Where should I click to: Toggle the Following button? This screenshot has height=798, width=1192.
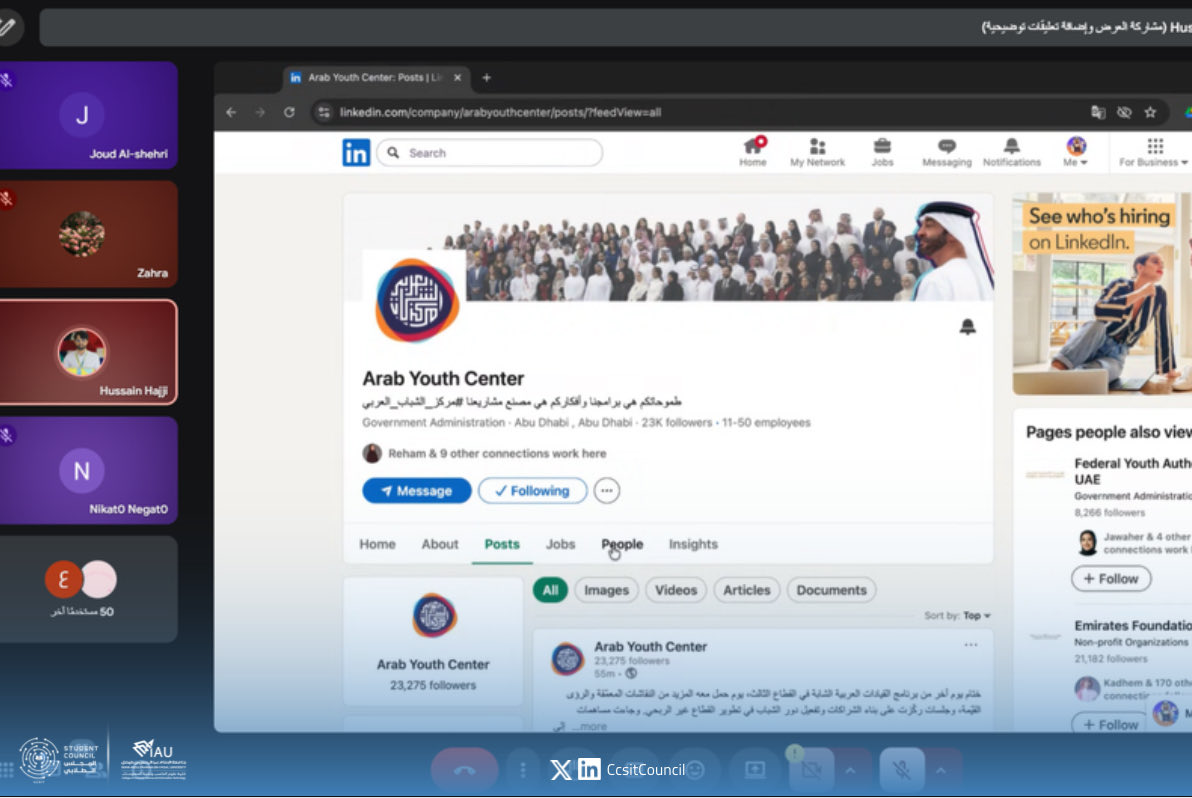532,491
